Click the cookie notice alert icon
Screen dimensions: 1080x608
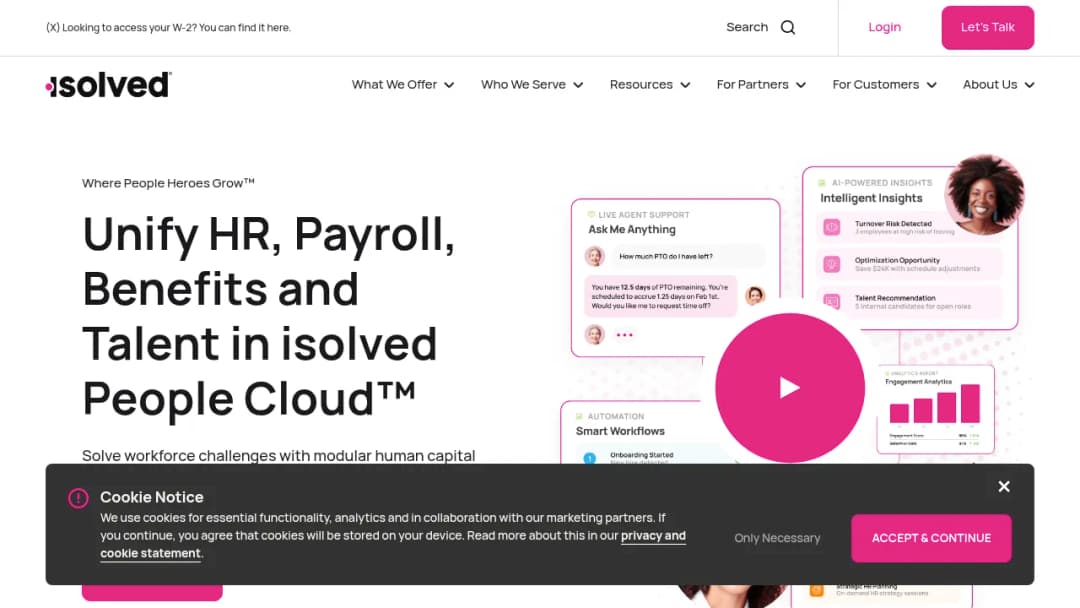[79, 498]
